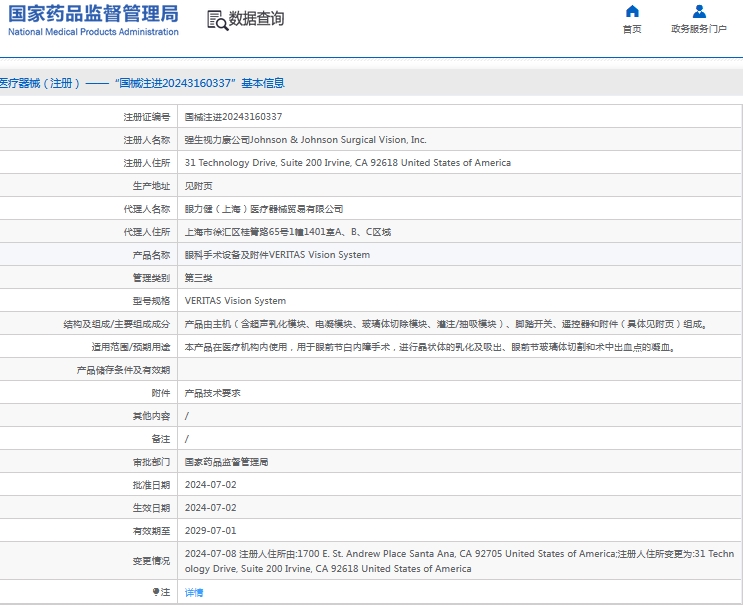
Task: Click the 型号规格 label
Action: click(151, 301)
